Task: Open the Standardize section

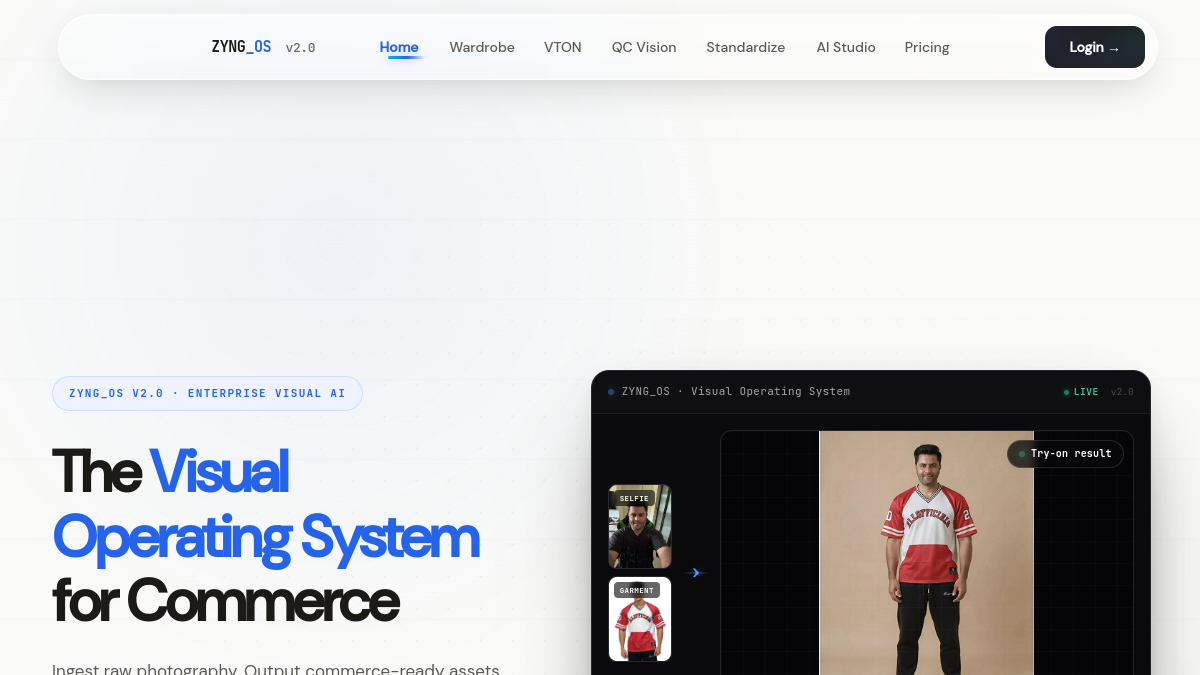Action: pyautogui.click(x=746, y=47)
